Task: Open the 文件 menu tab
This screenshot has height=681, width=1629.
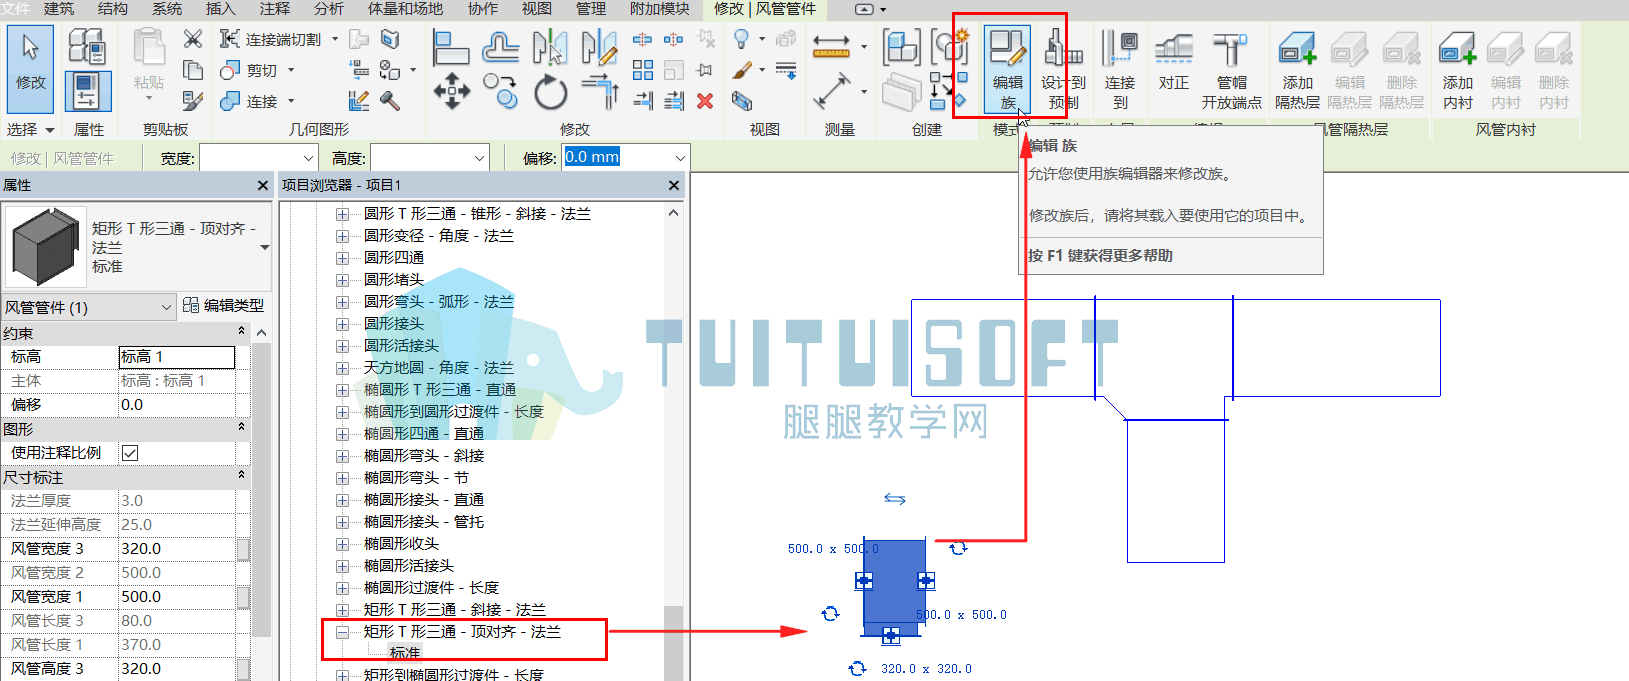Action: click(x=16, y=9)
